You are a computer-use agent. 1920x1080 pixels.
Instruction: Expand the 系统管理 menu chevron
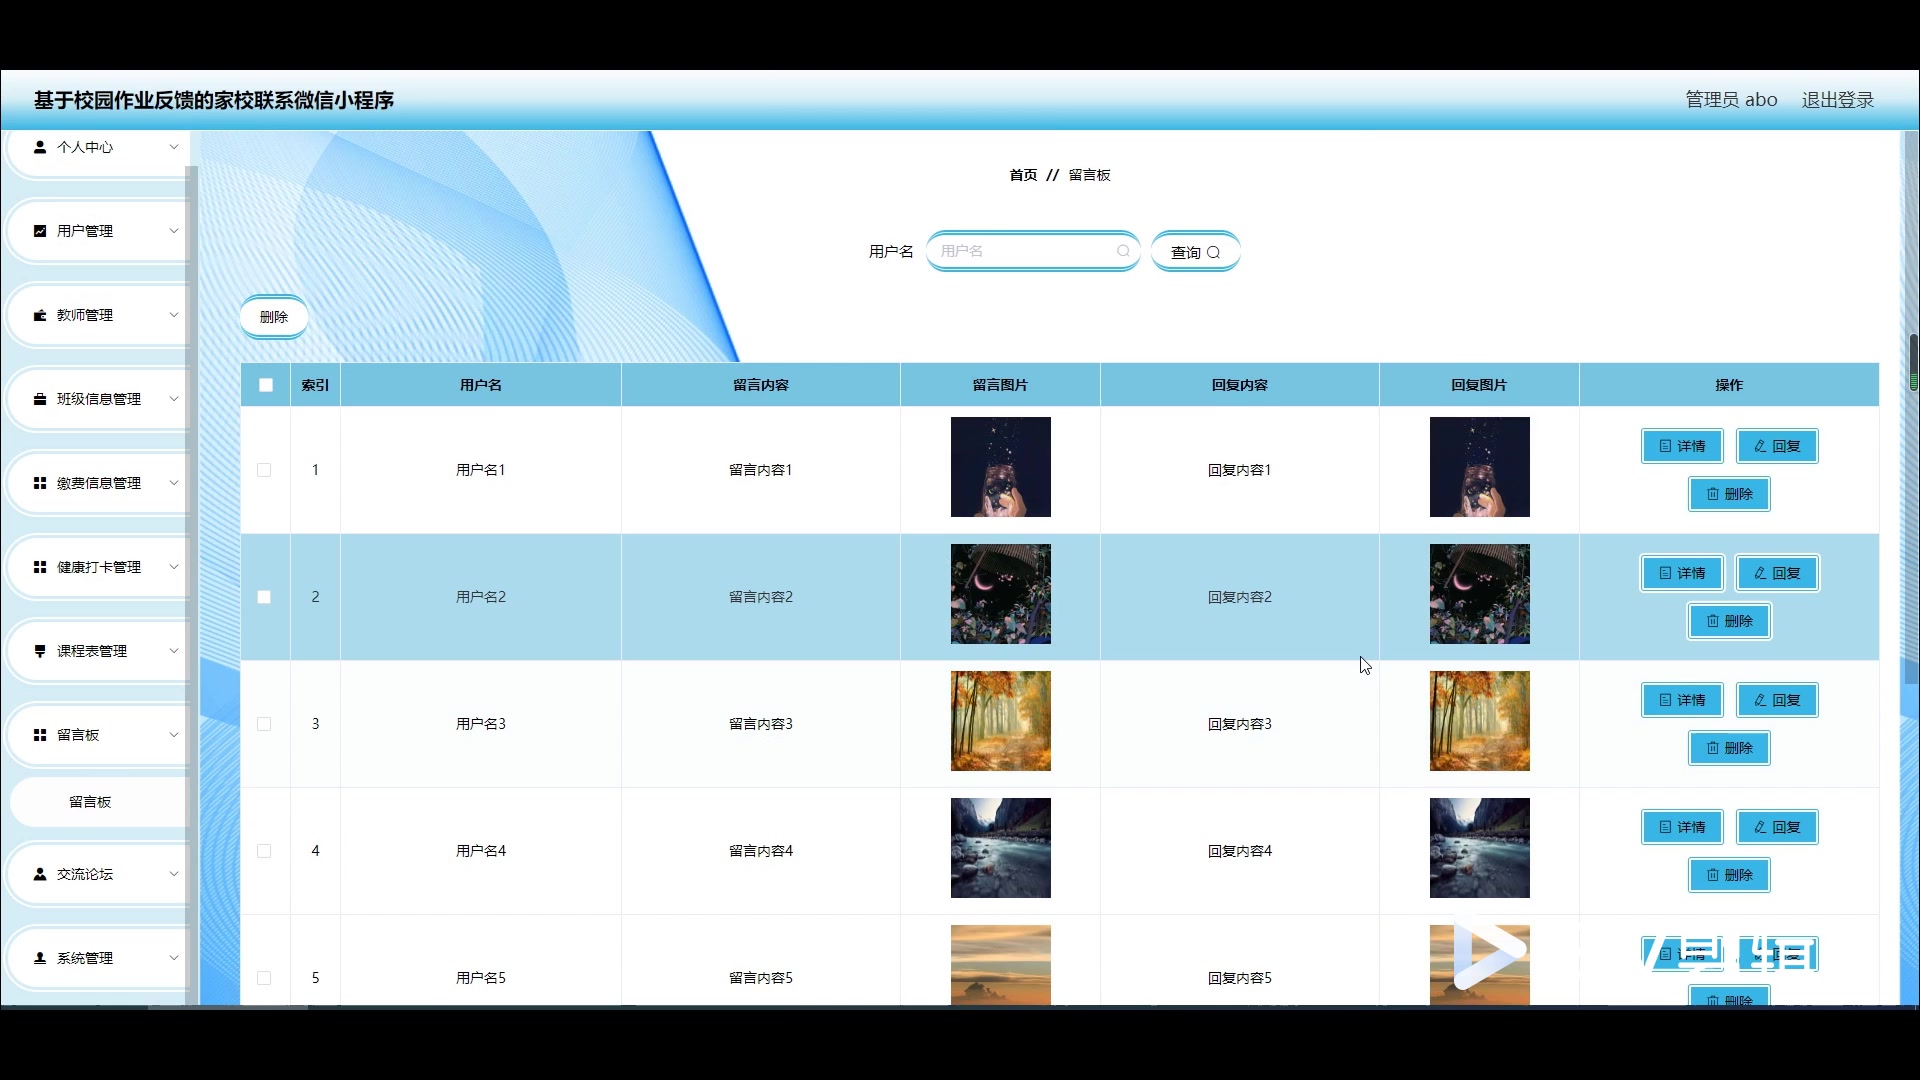click(174, 958)
